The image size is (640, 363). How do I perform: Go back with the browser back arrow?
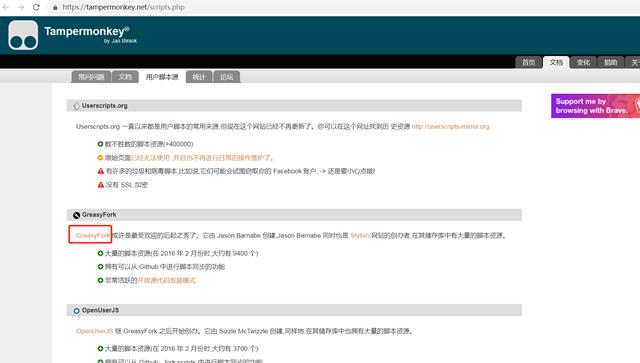(x=5, y=7)
